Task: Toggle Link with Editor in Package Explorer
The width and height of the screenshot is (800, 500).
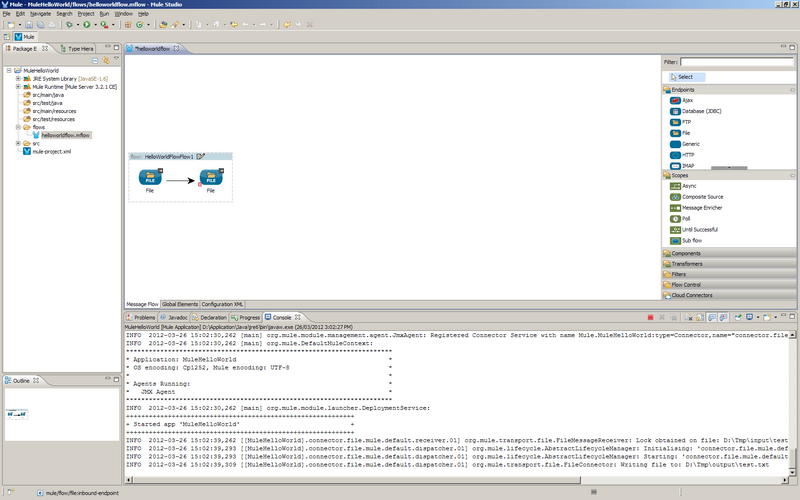Action: point(106,60)
